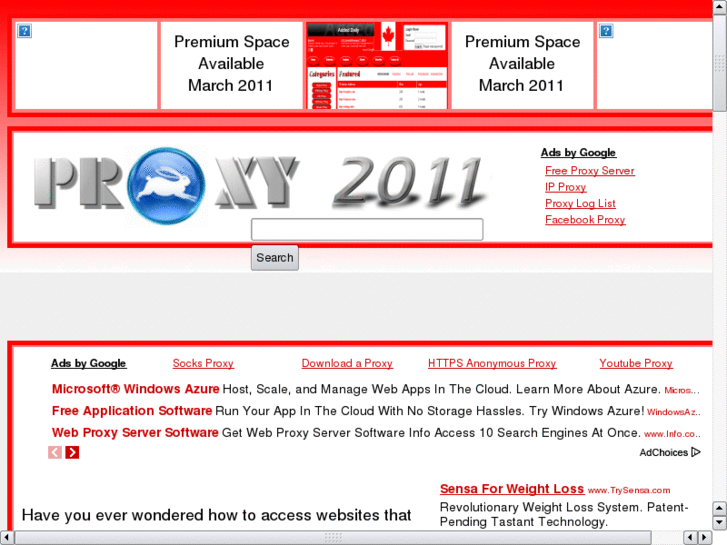Open the Socks Proxy link
This screenshot has width=727, height=545.
[x=203, y=363]
